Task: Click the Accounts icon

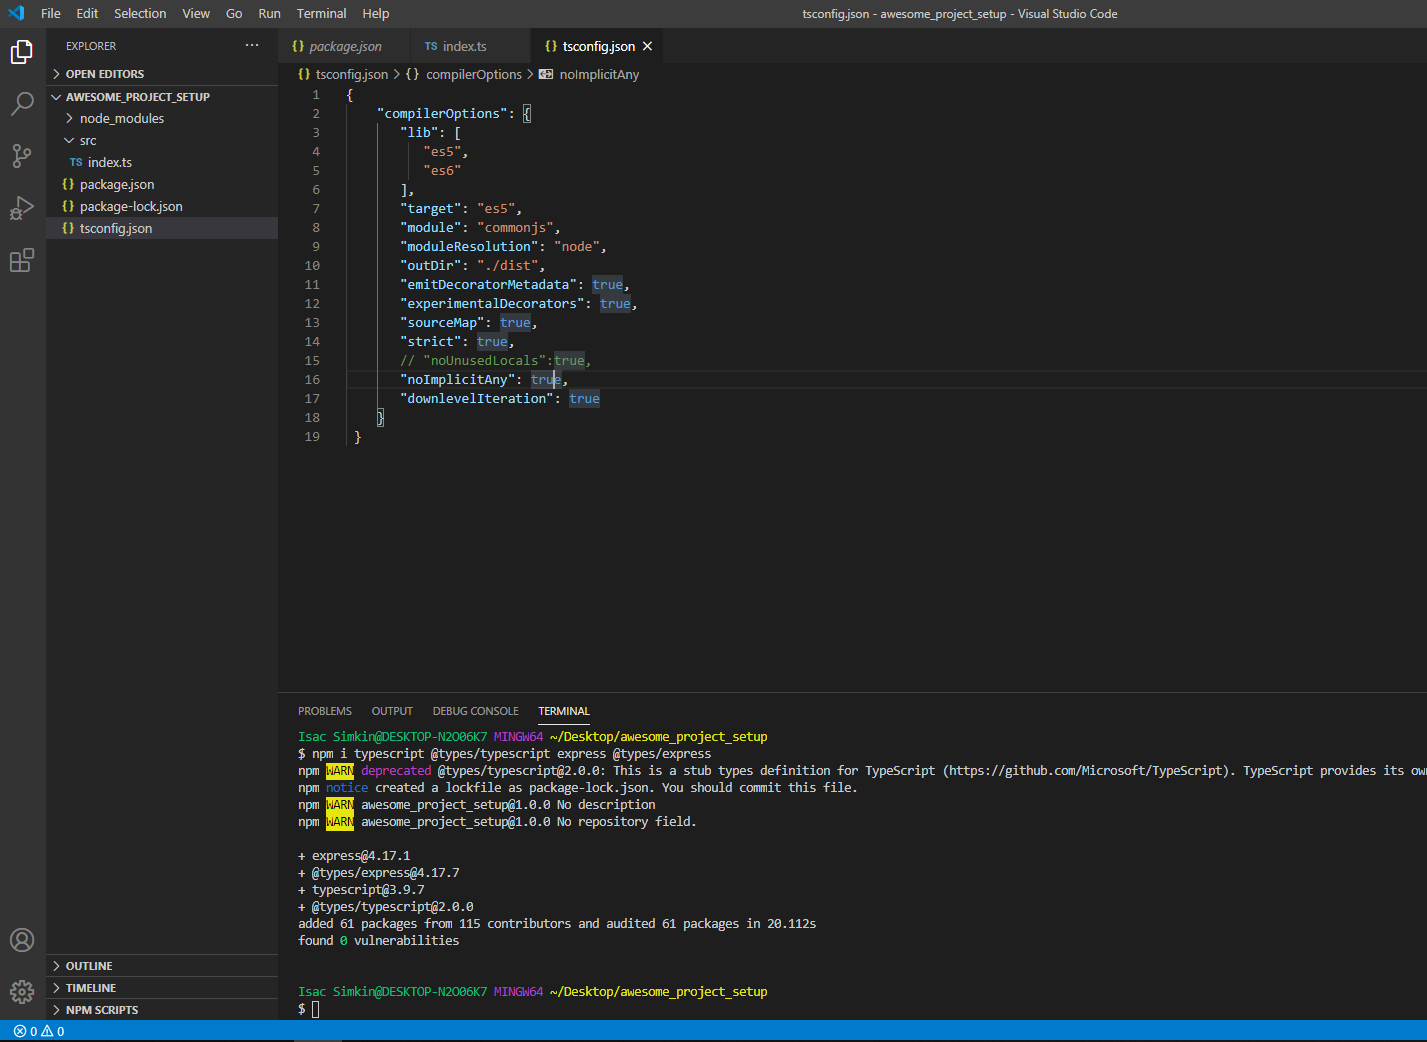Action: (x=22, y=940)
